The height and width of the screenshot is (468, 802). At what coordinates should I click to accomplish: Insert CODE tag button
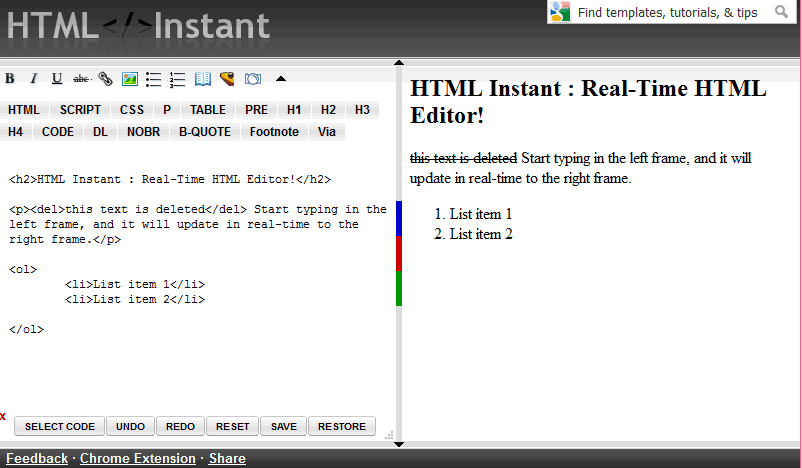coord(58,132)
